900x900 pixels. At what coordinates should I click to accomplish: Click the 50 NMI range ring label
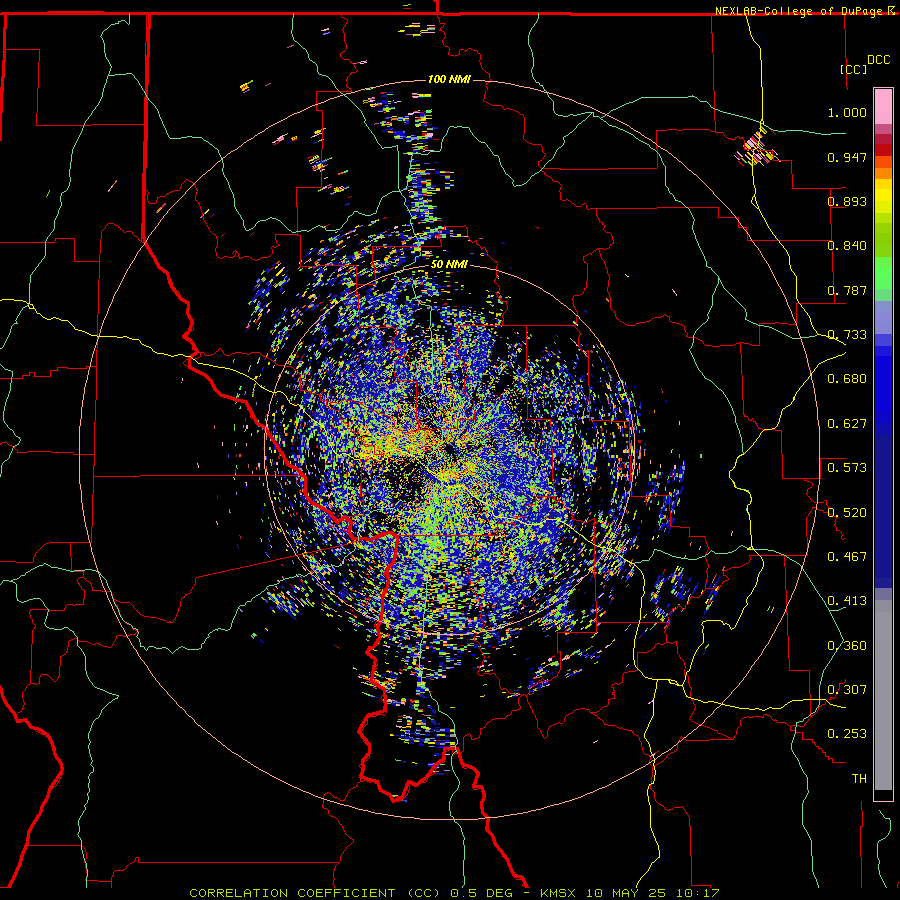pos(449,264)
